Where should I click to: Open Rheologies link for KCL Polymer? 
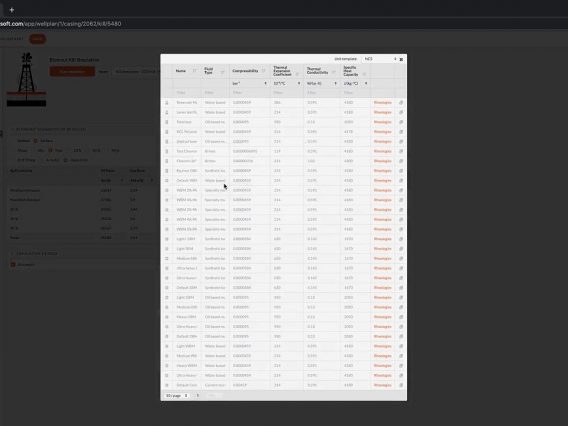(383, 132)
